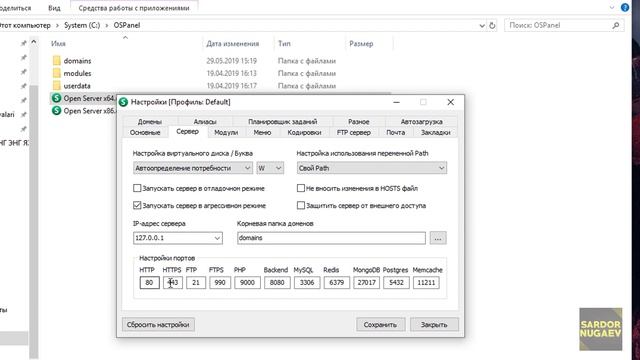Click 'System (C:)' in the breadcrumb path
Screen dimensions: 640x360
click(82, 25)
